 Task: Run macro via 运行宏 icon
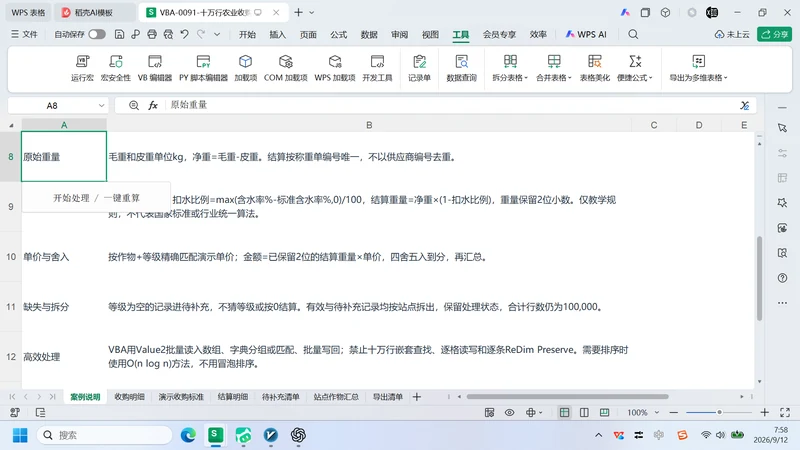point(82,68)
